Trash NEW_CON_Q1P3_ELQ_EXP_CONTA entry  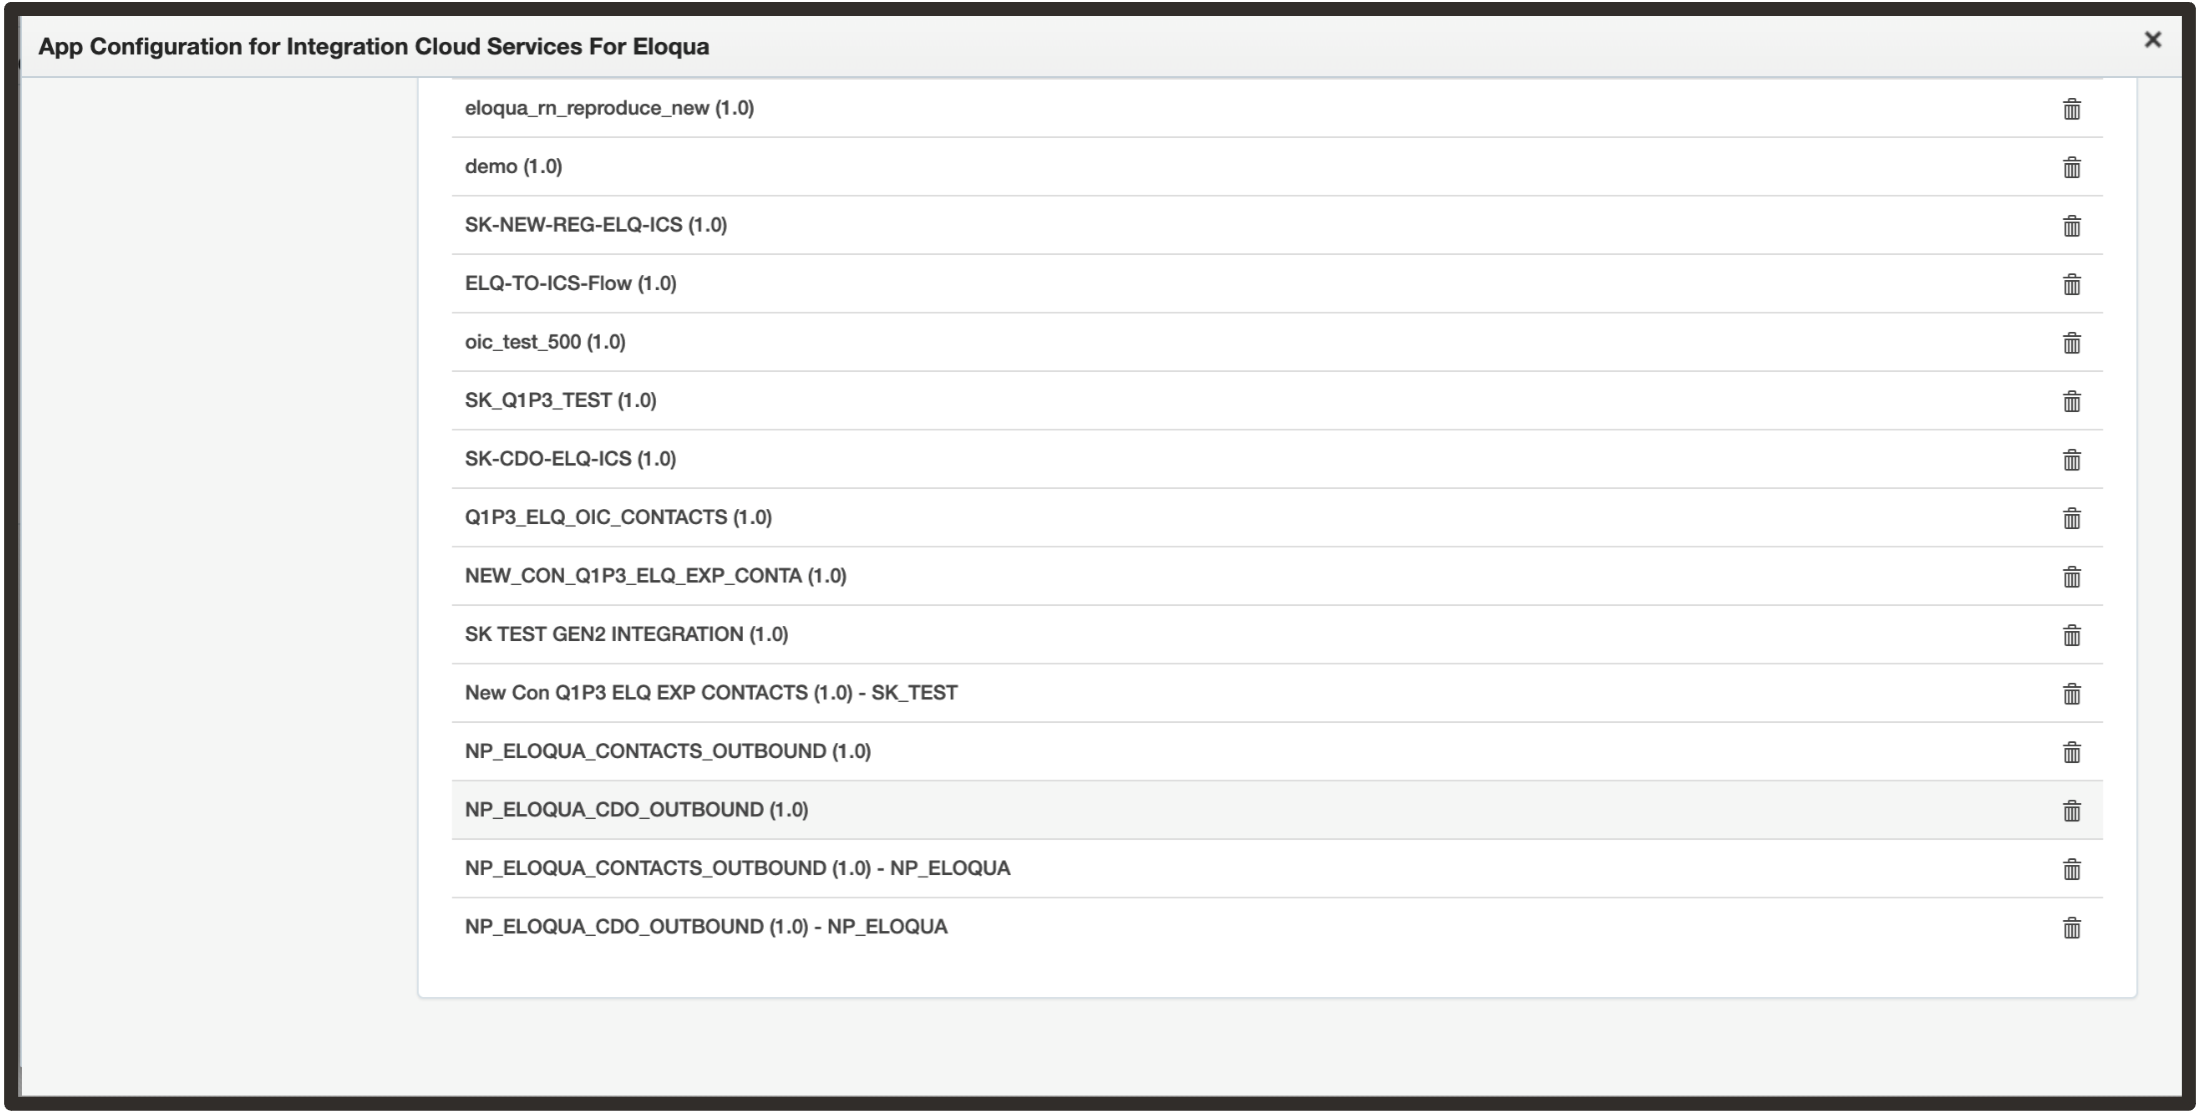(2071, 577)
